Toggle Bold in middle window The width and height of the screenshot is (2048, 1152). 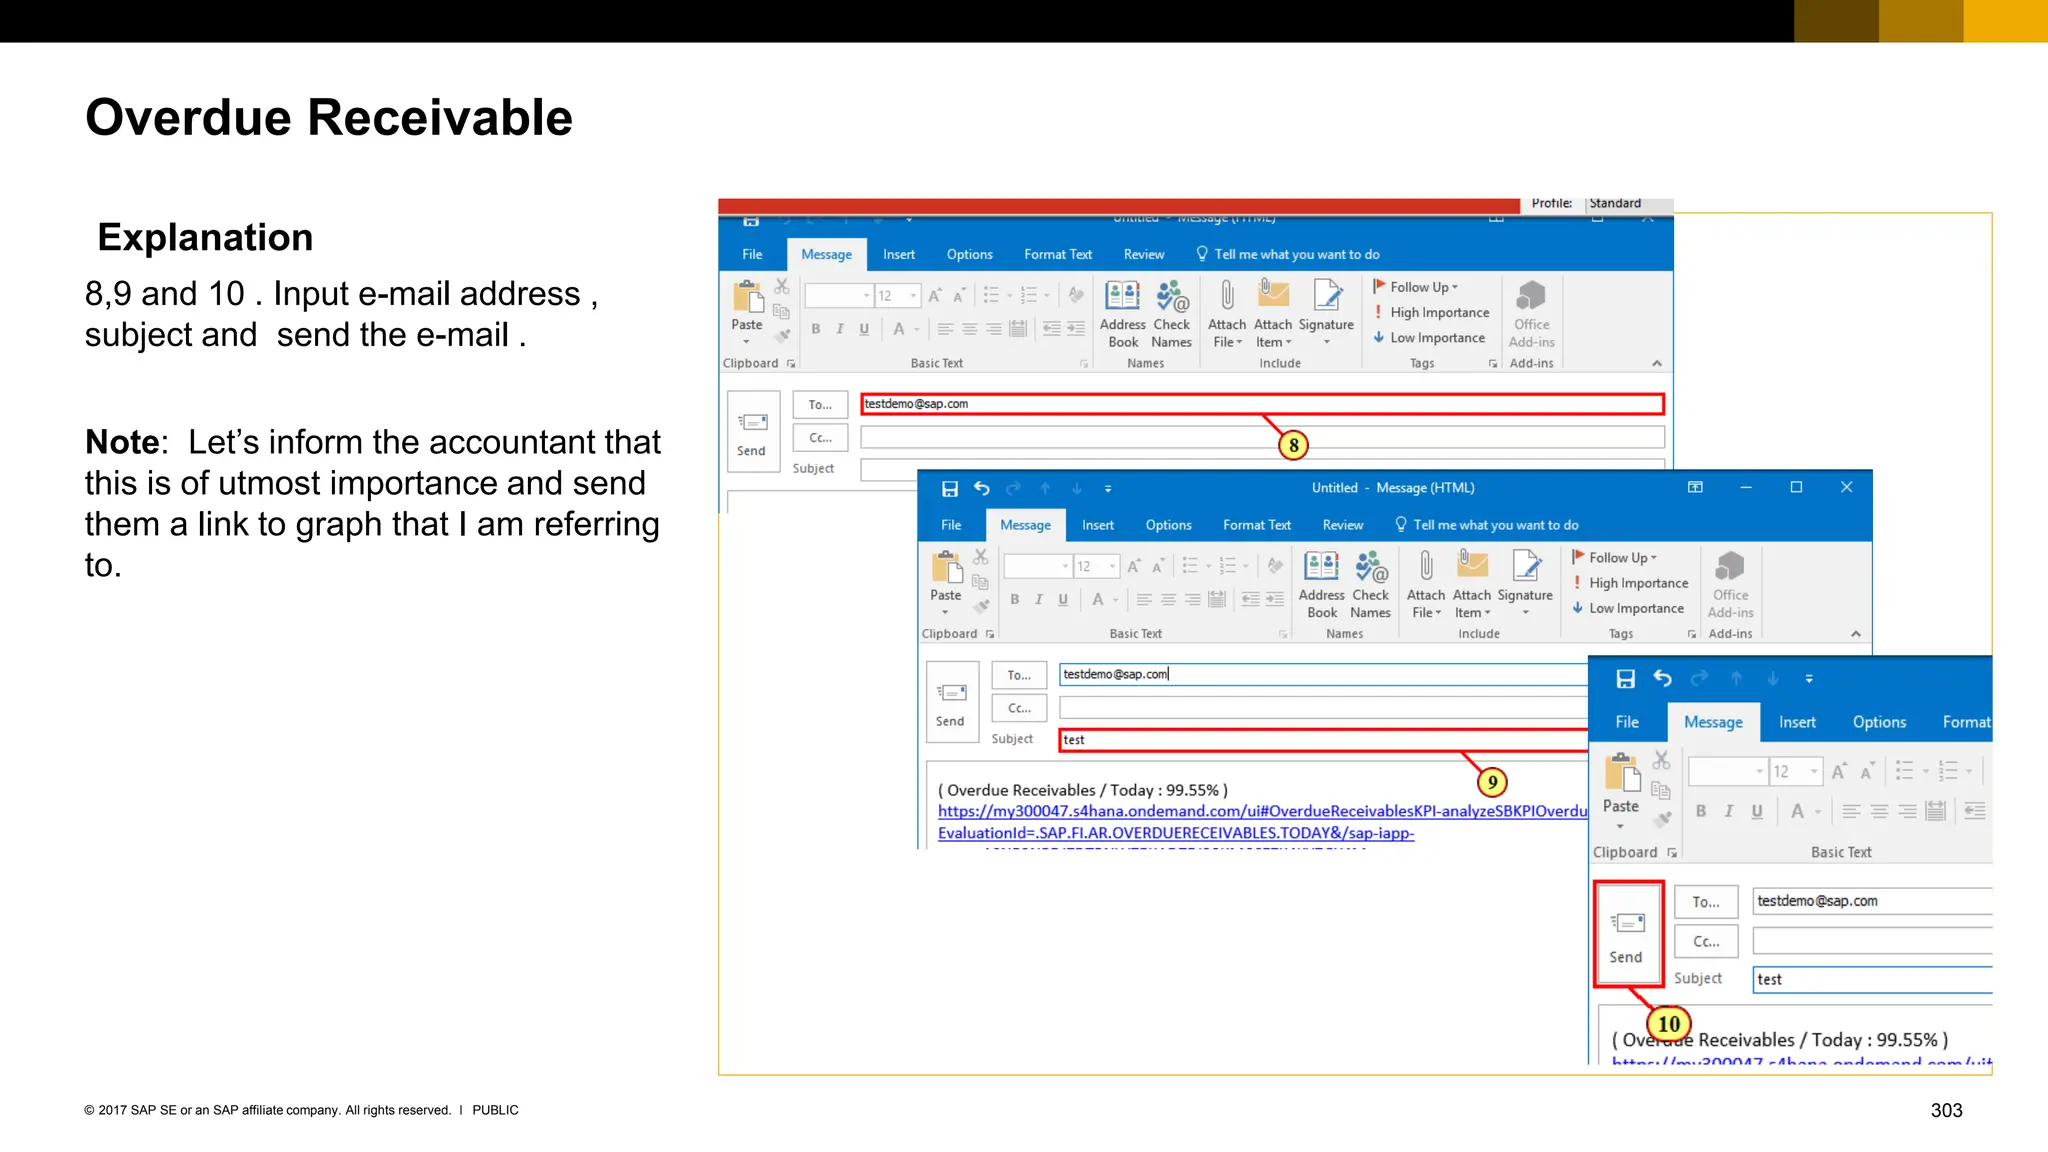[x=1014, y=599]
